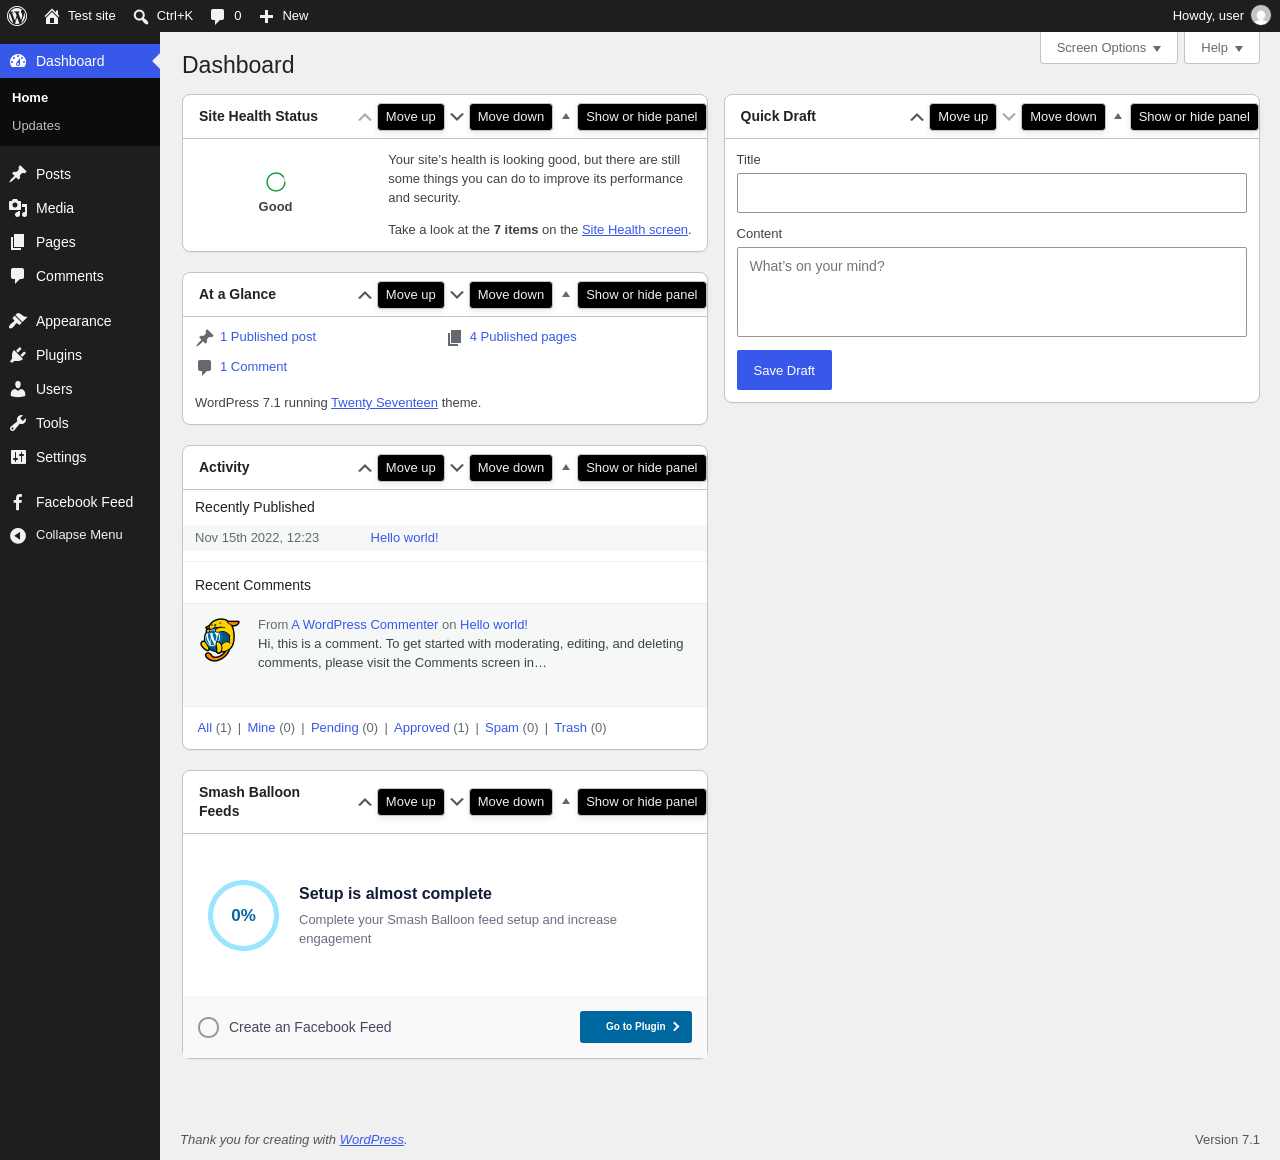Click the Media icon in the sidebar

(18, 208)
